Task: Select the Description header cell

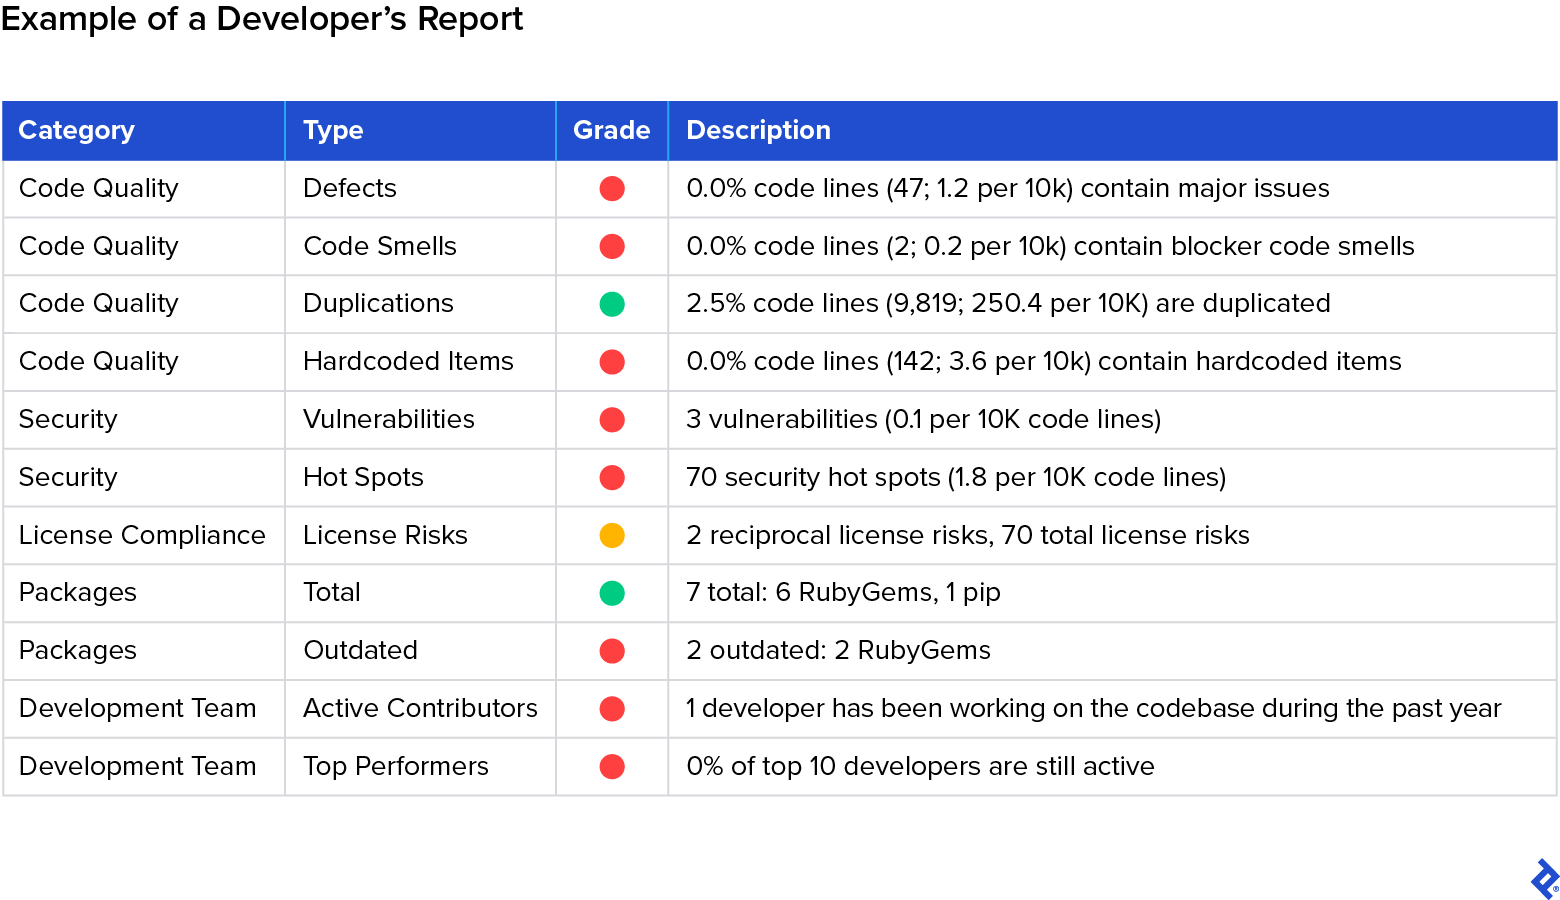Action: point(757,130)
